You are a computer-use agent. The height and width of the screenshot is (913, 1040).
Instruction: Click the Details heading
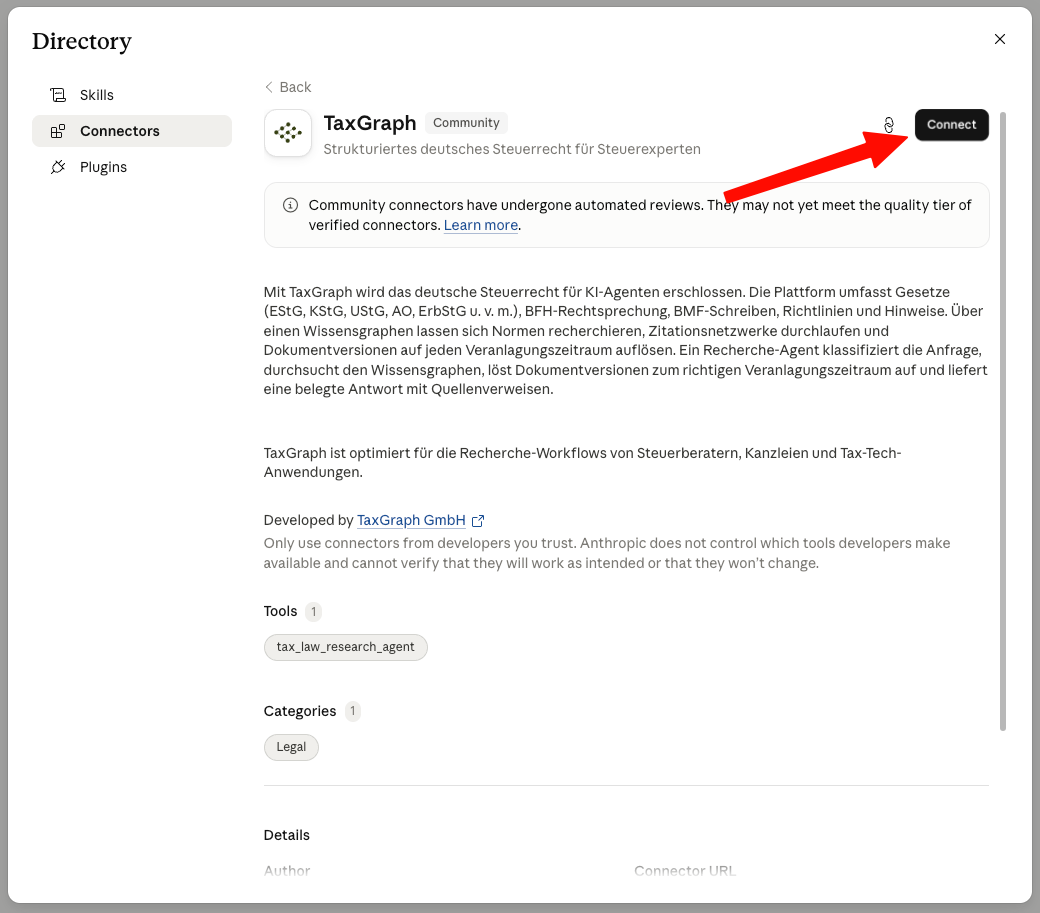coord(287,835)
